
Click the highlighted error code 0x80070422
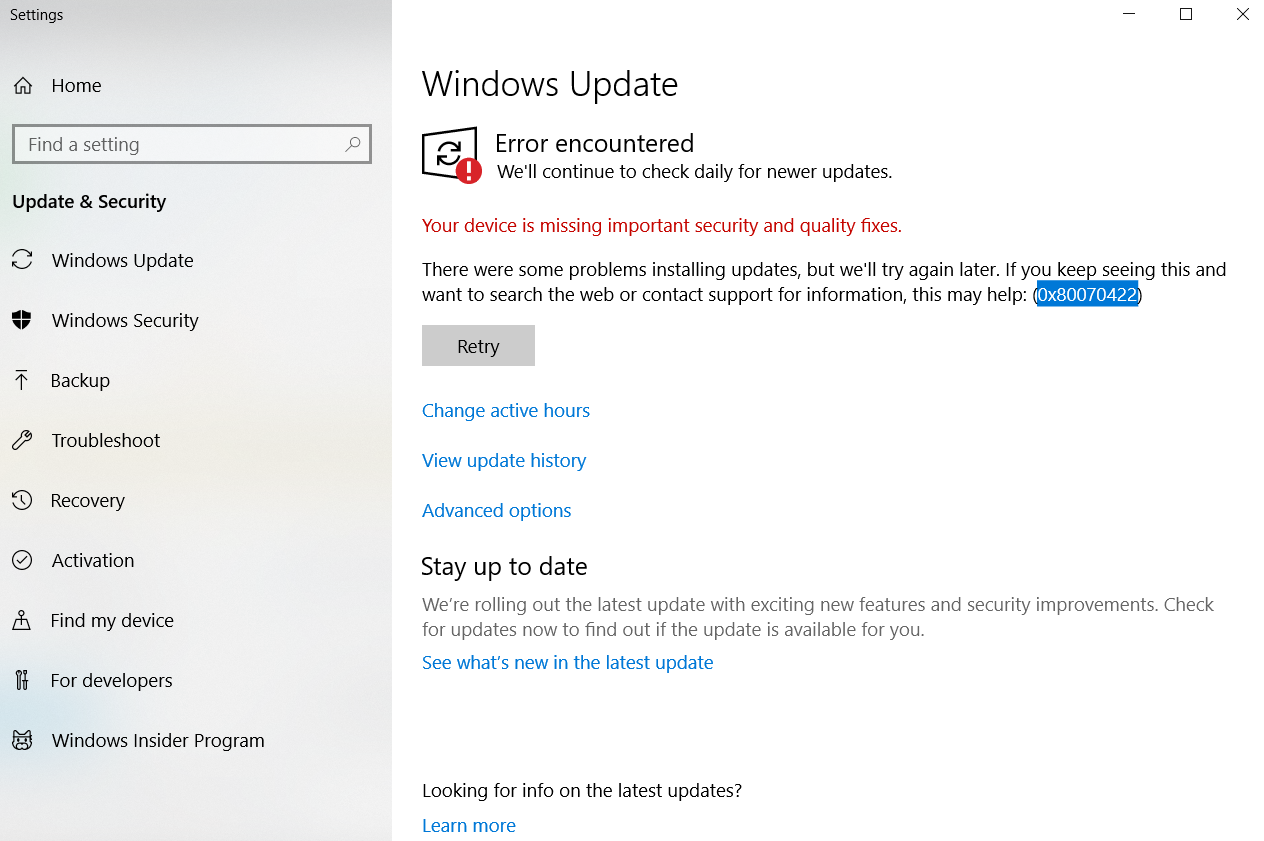[x=1087, y=295]
